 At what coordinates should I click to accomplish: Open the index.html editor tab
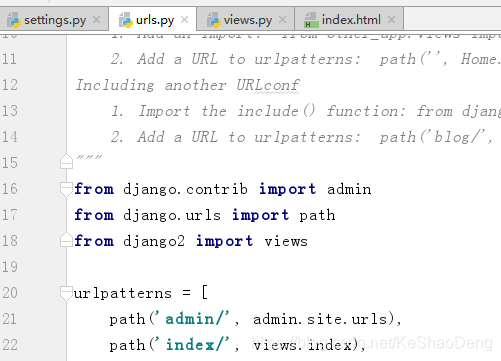[349, 20]
